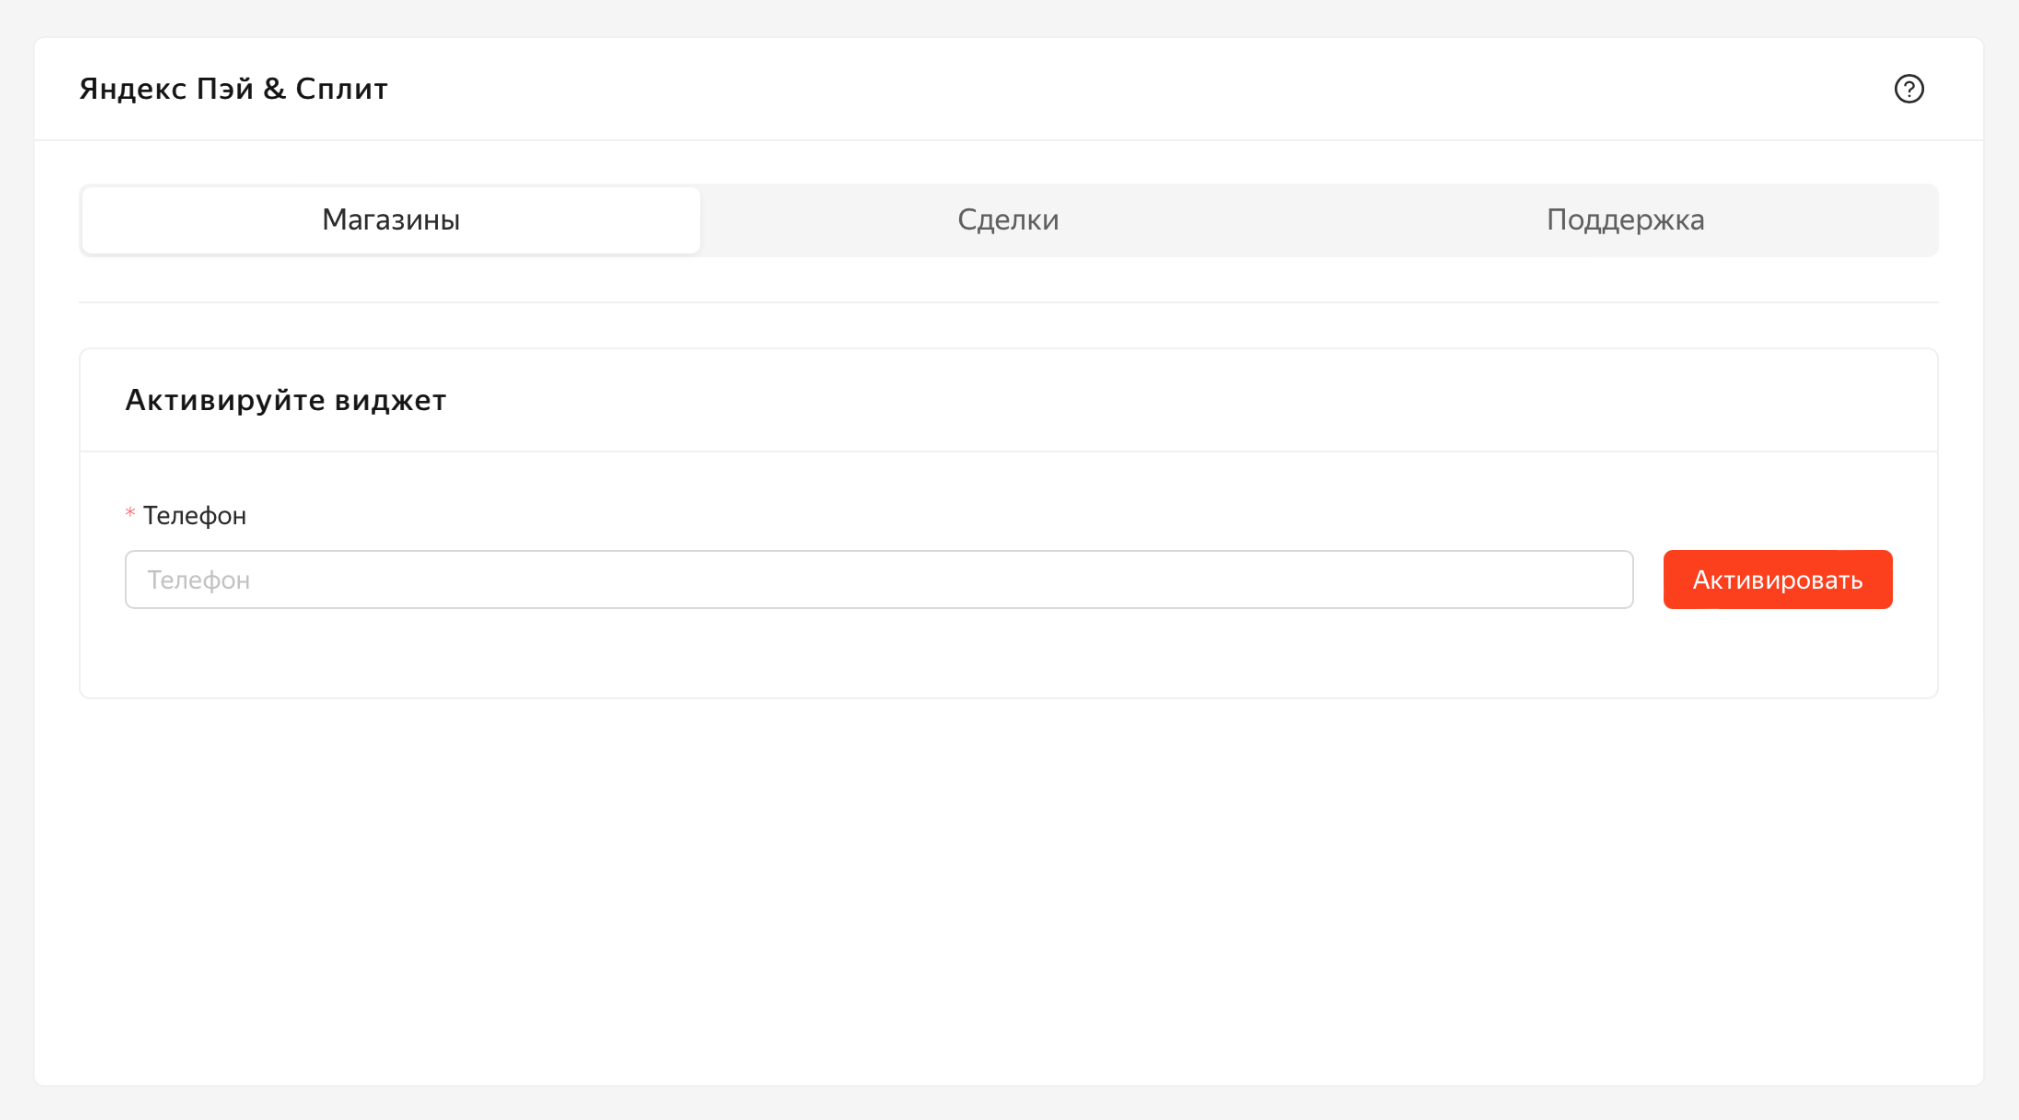Click the Телефон field label
This screenshot has width=2019, height=1120.
[x=194, y=516]
